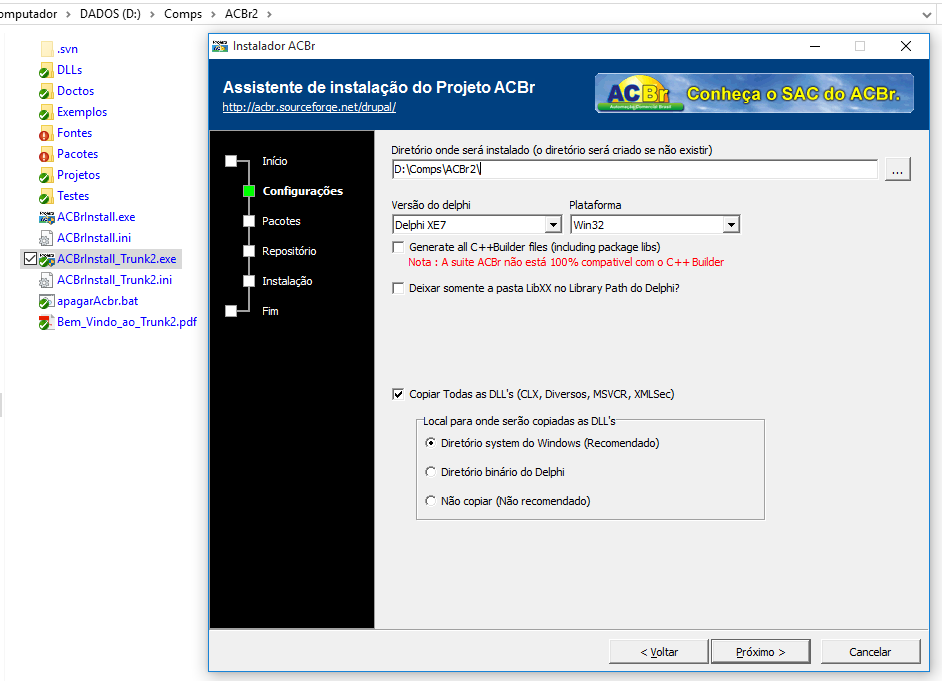Browse for install directory with ... button
The height and width of the screenshot is (681, 942).
tap(898, 169)
